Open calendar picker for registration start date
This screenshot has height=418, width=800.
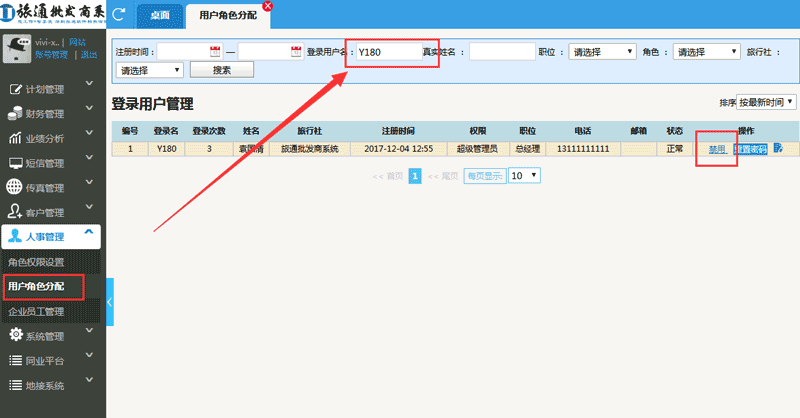click(x=215, y=51)
